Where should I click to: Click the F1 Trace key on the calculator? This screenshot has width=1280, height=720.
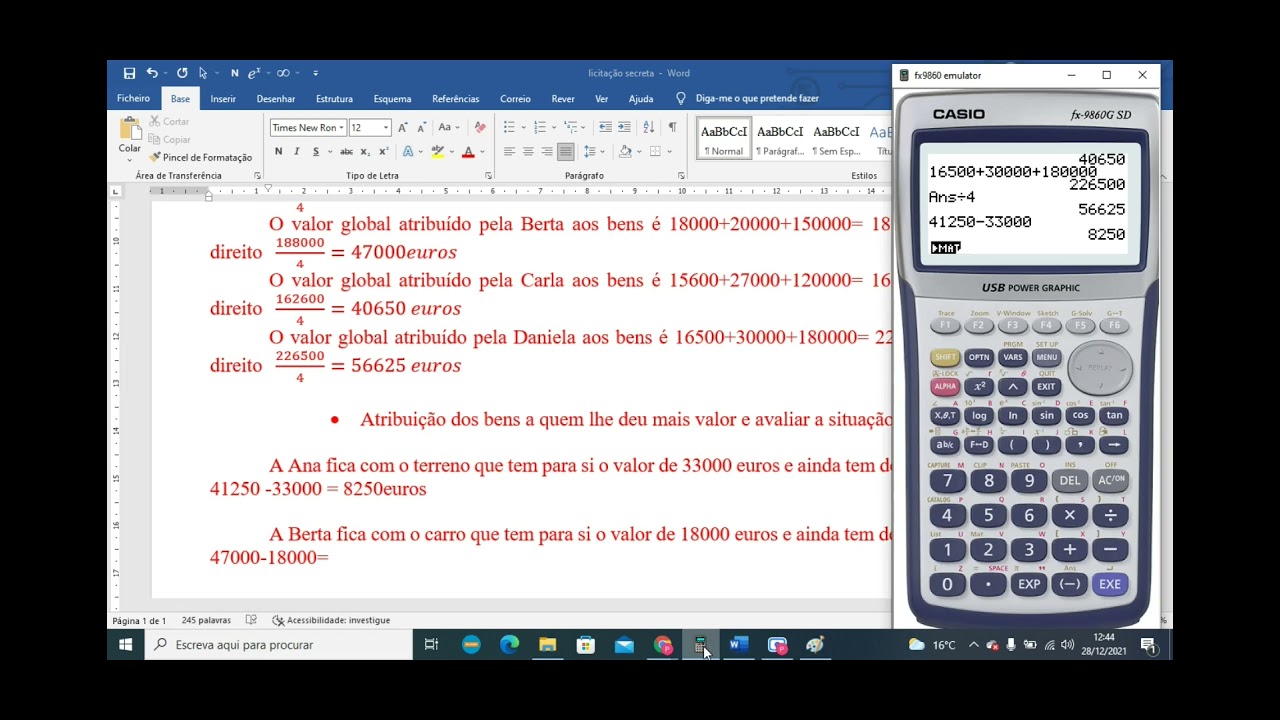click(x=944, y=326)
